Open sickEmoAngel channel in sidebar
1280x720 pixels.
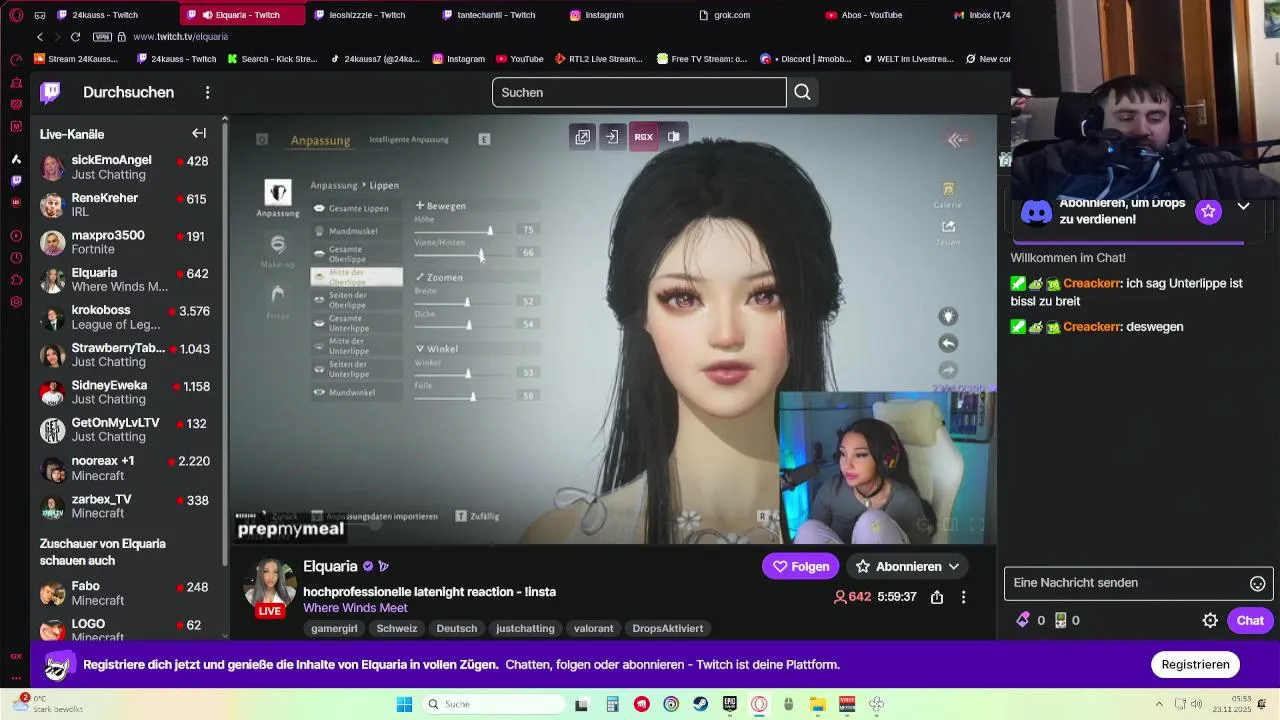tap(125, 167)
